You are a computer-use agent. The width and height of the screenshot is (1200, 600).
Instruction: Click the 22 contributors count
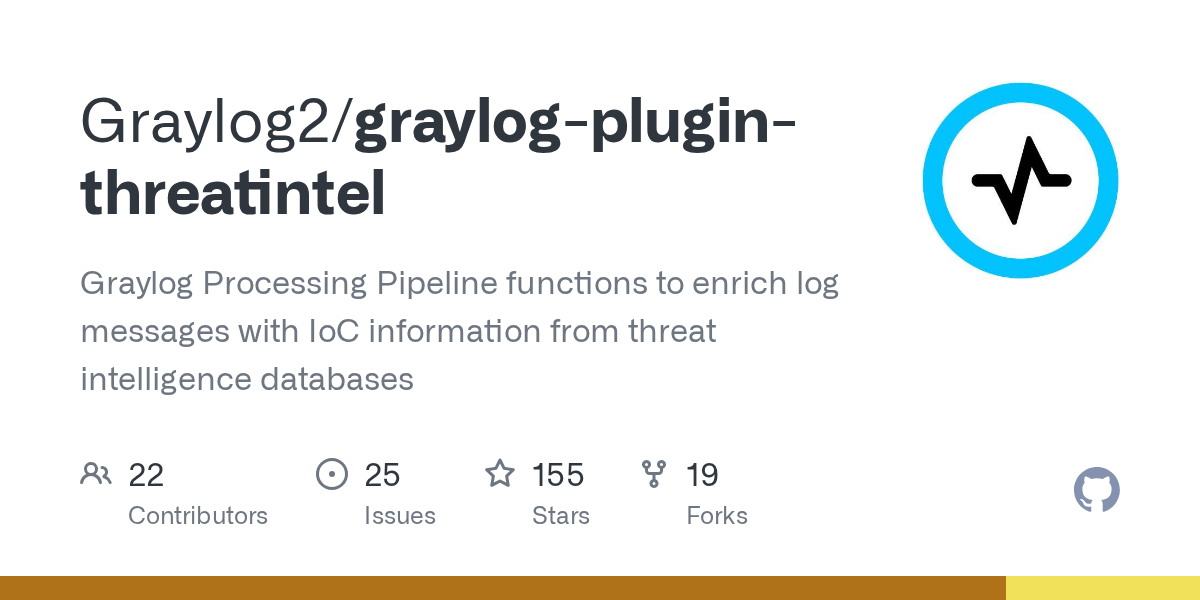pos(146,475)
